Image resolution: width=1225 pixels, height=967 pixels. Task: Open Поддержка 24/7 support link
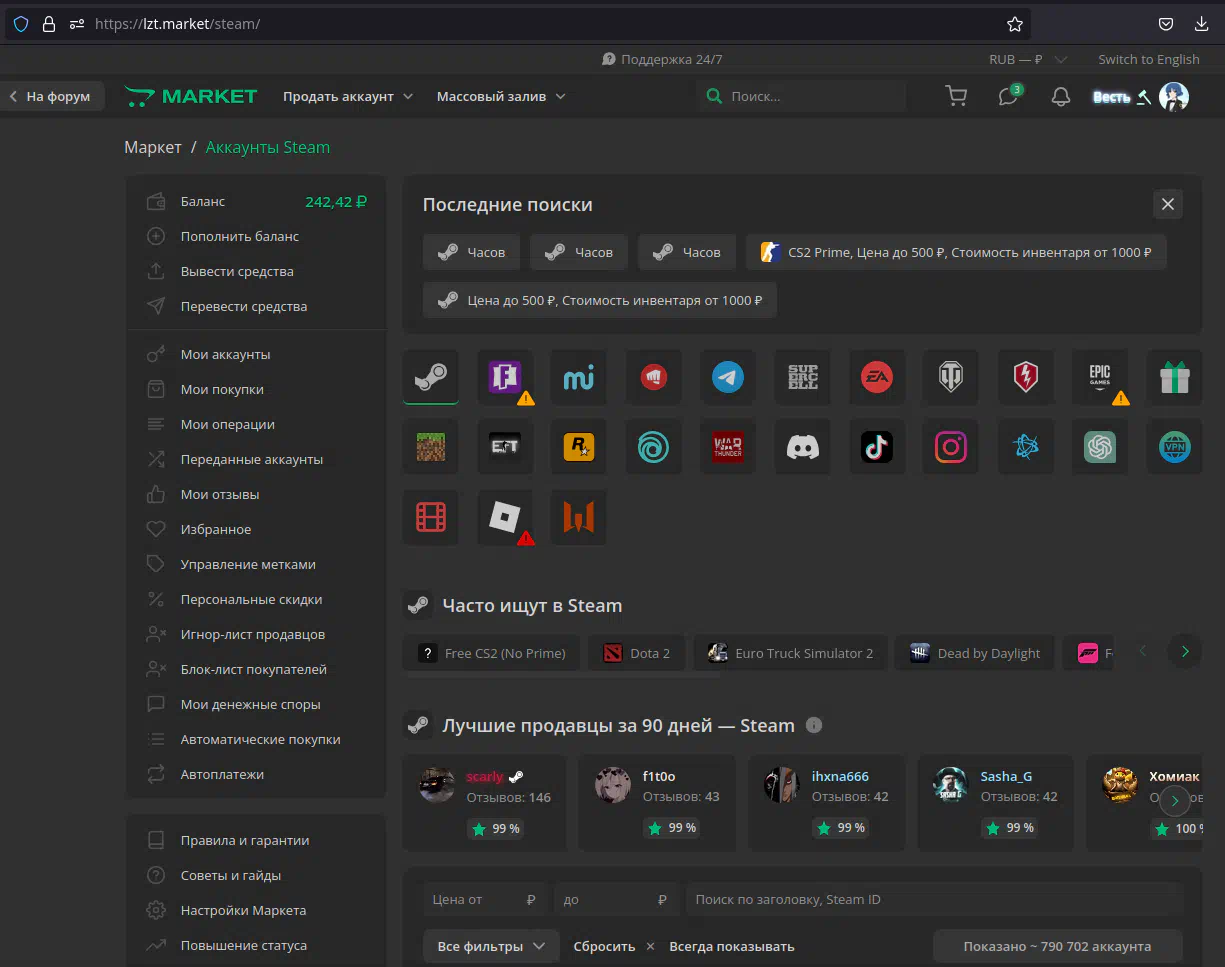pos(662,59)
